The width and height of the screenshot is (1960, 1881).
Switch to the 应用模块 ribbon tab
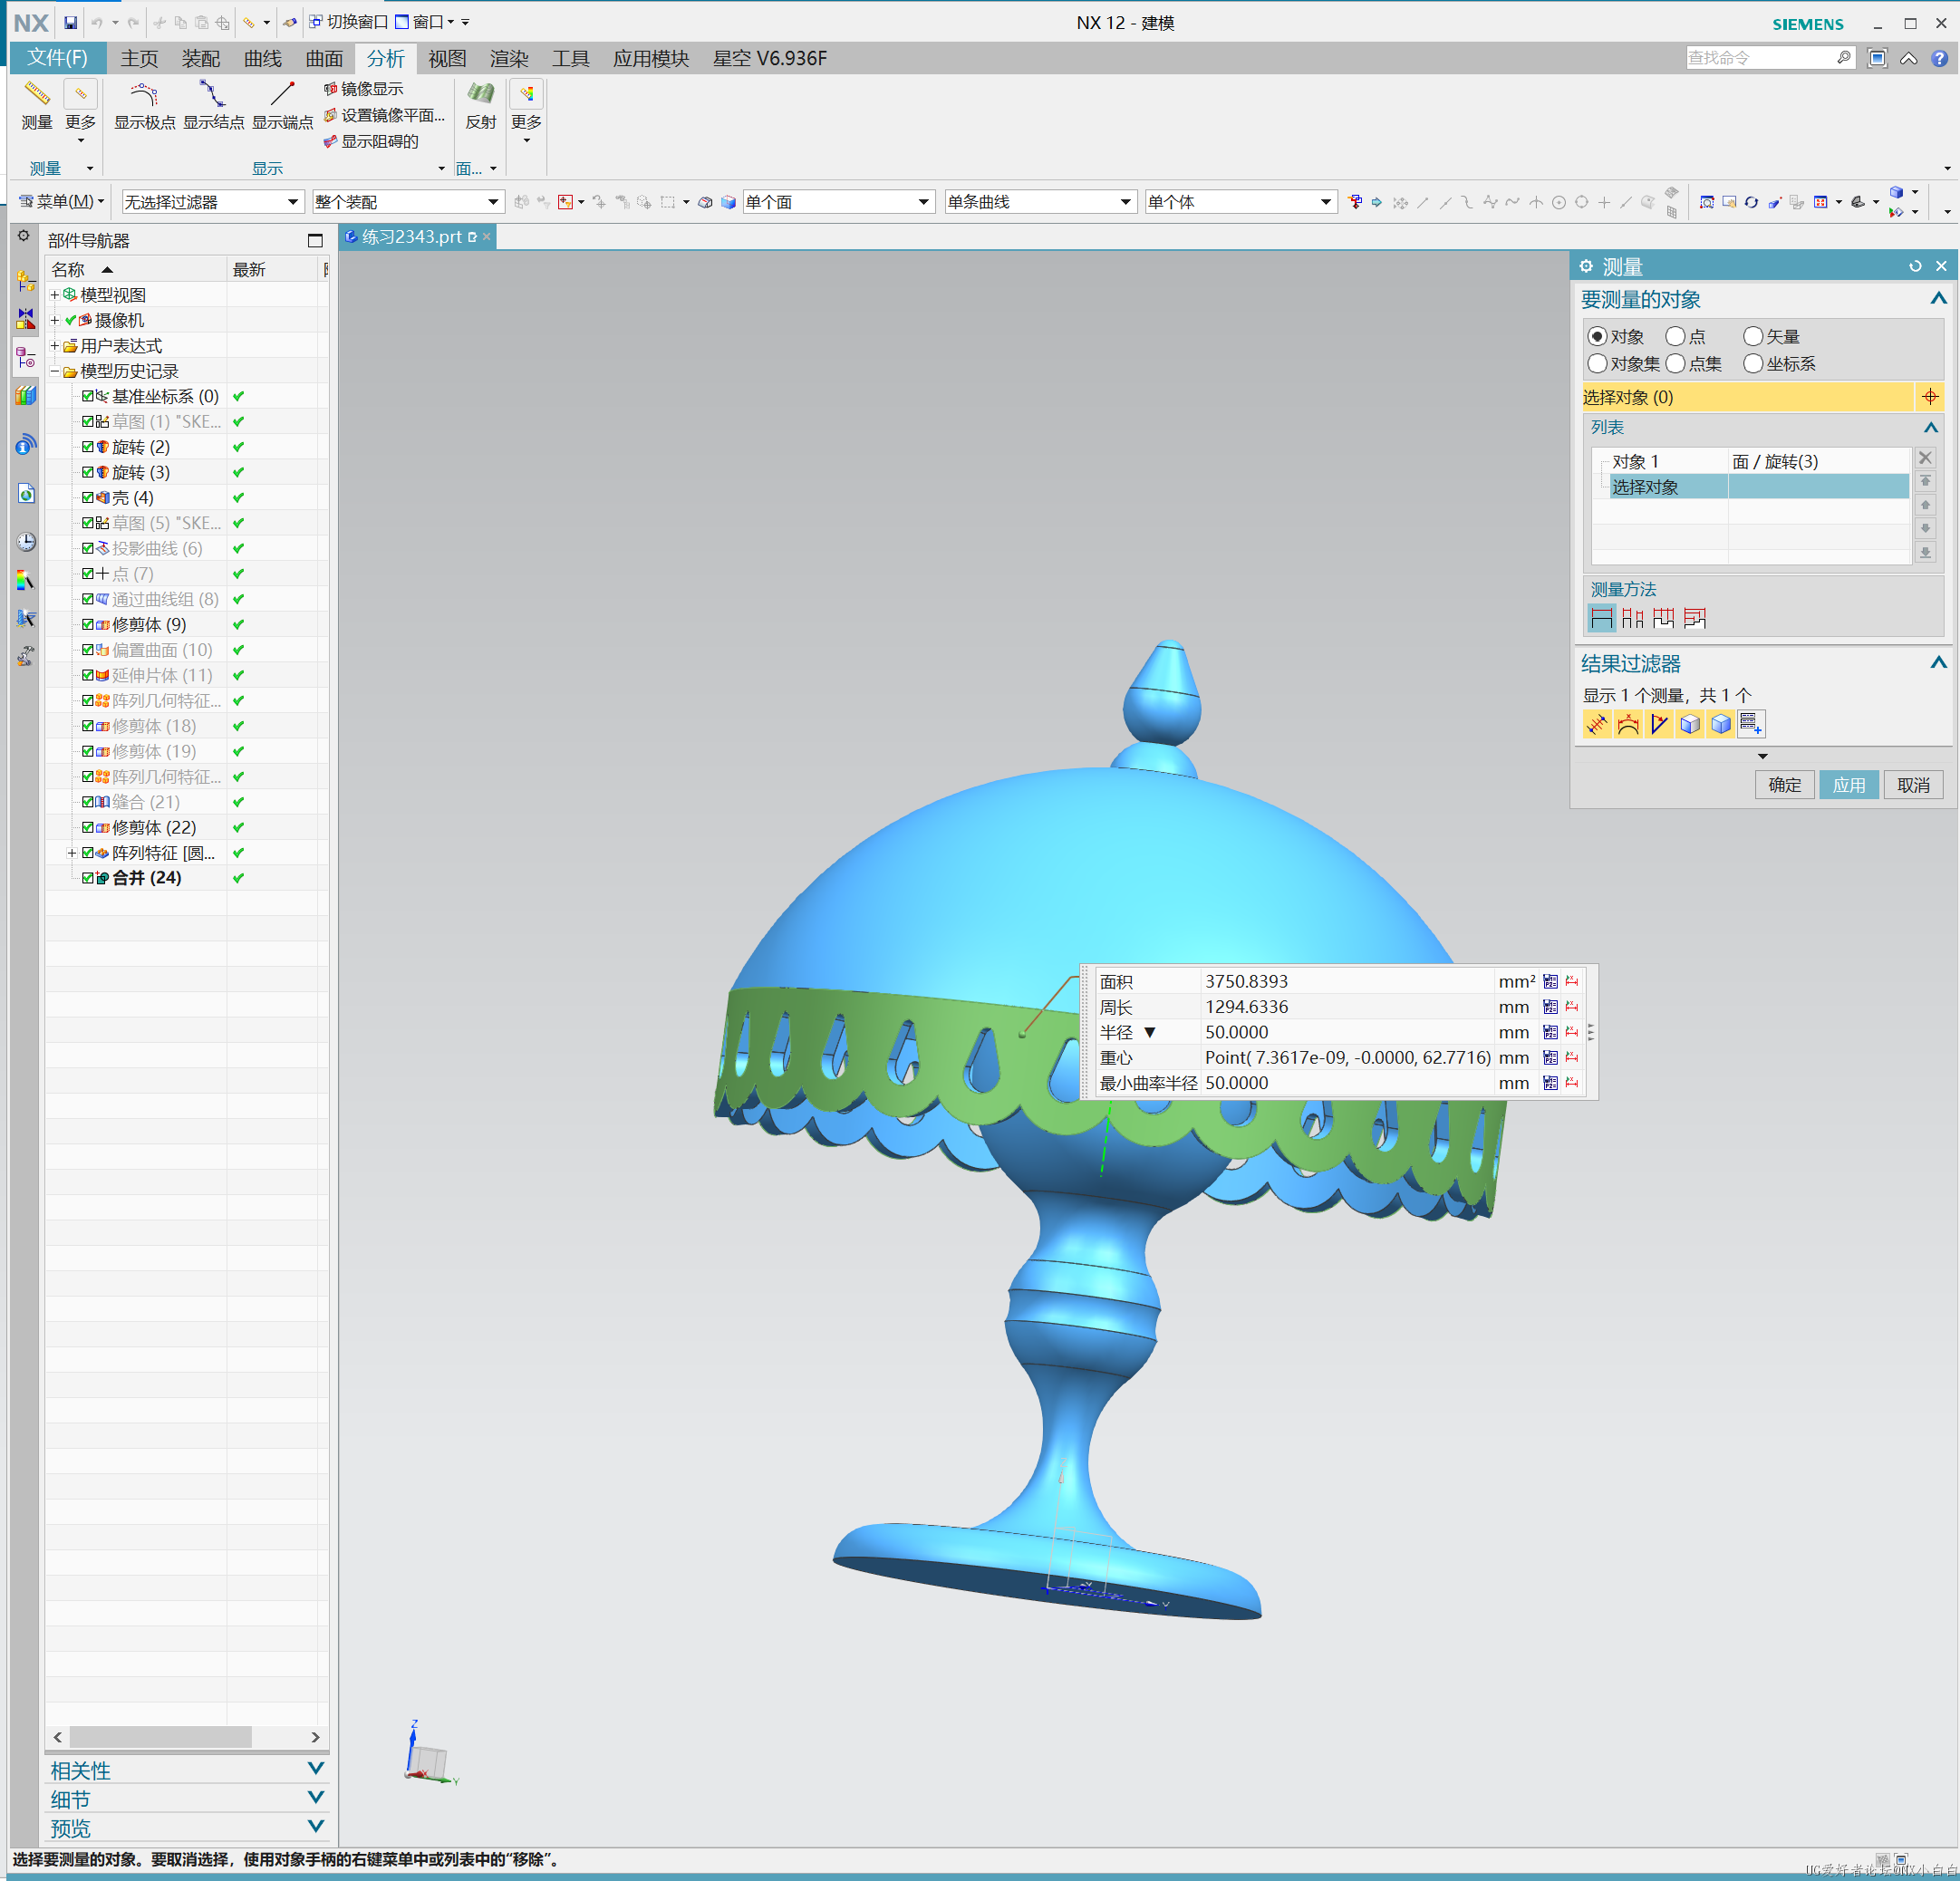[651, 58]
